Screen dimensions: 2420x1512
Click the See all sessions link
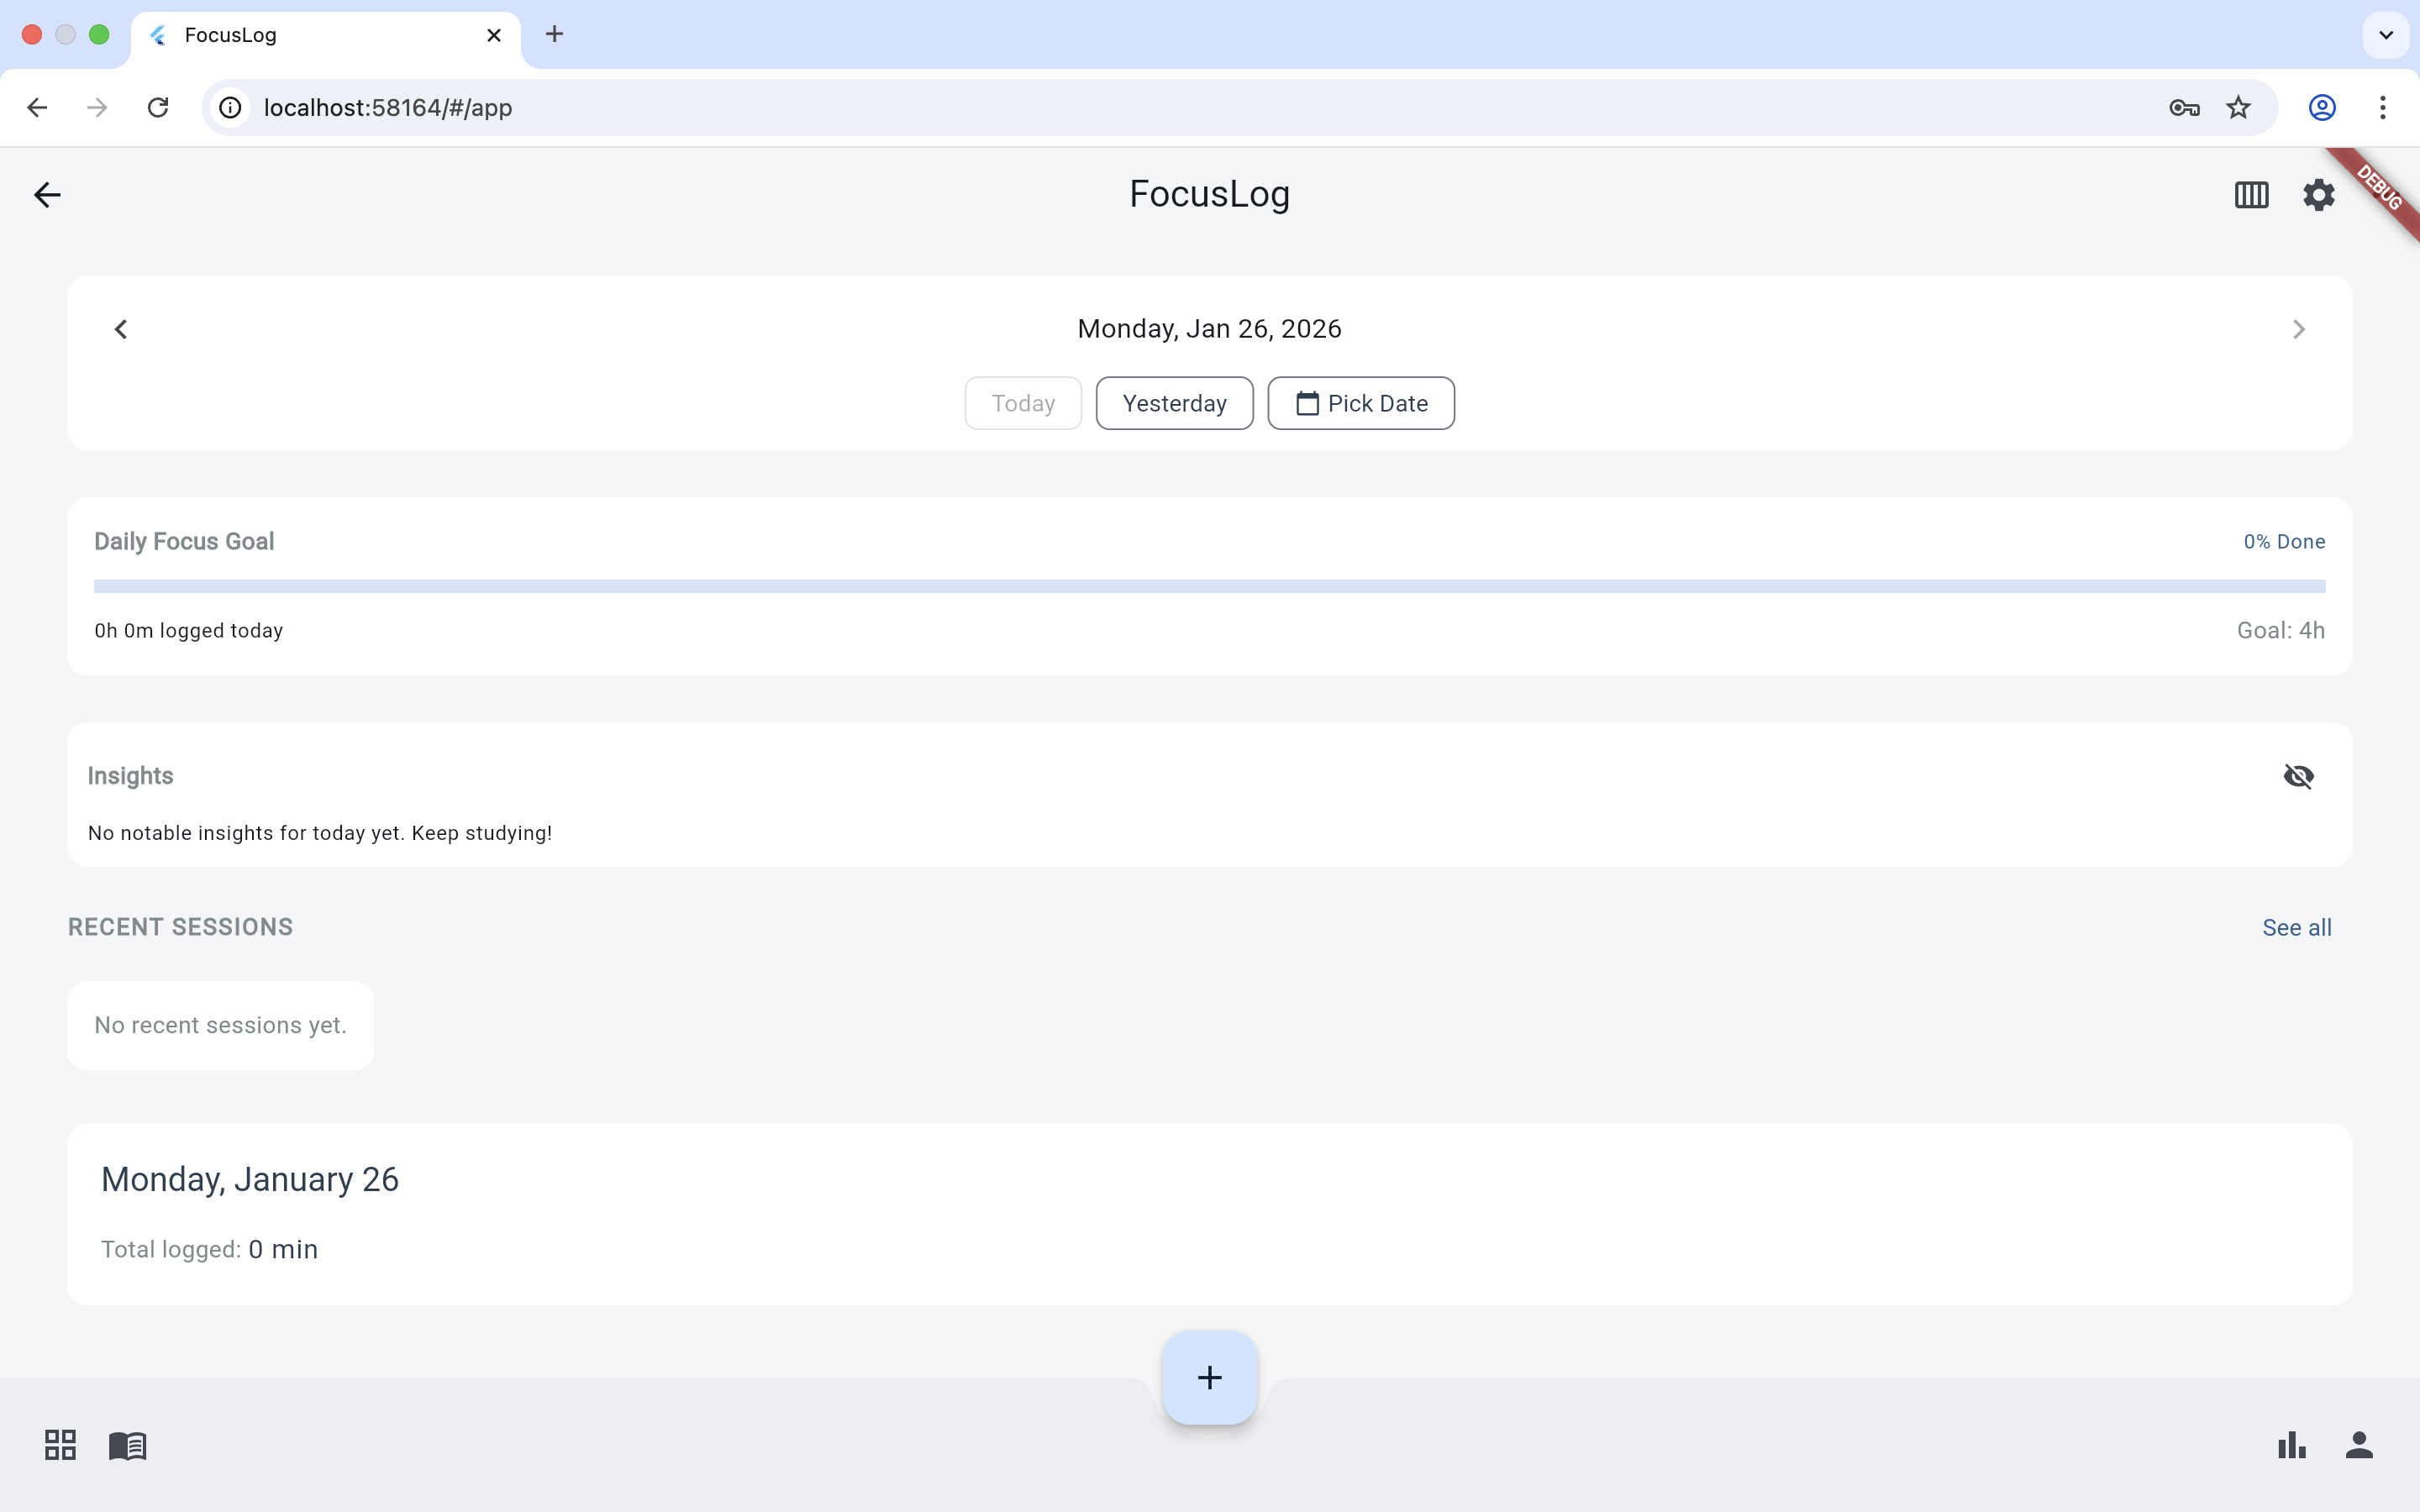click(2296, 927)
